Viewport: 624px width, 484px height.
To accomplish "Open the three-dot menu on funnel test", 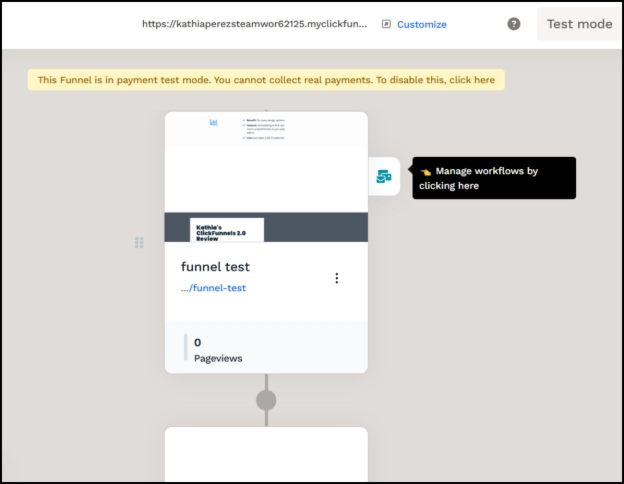I will [x=337, y=278].
